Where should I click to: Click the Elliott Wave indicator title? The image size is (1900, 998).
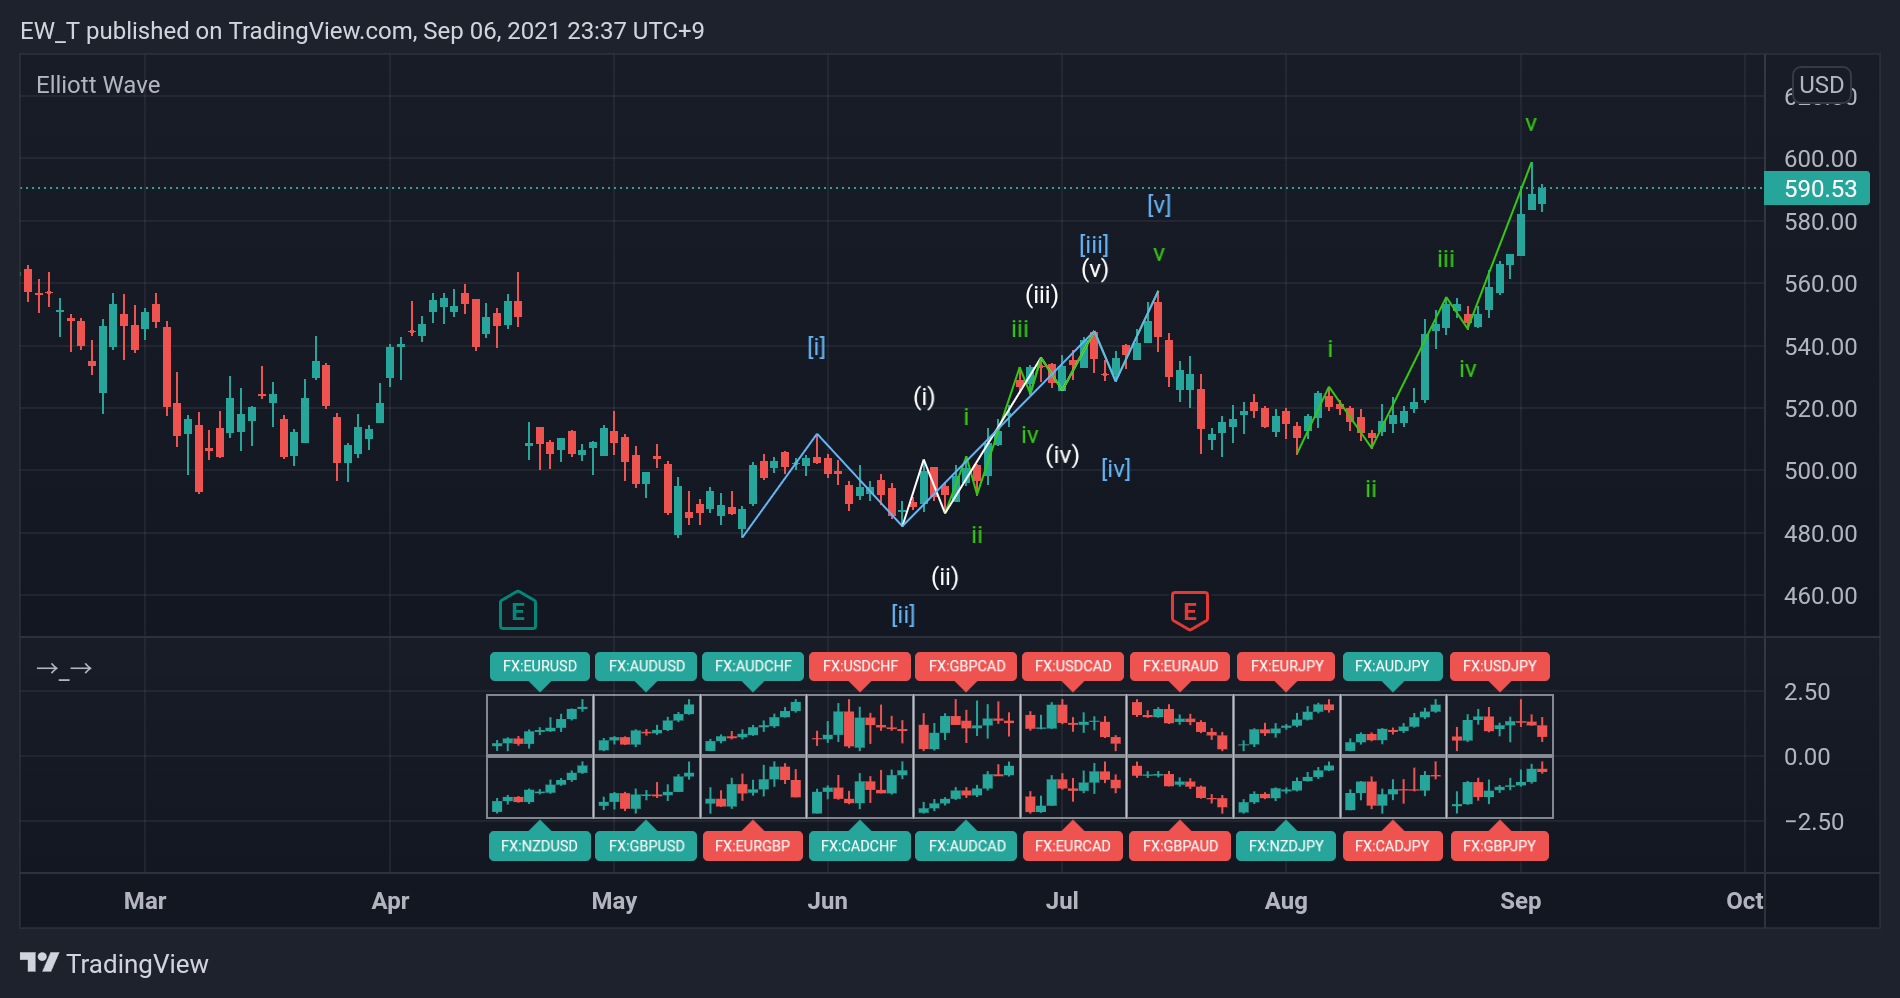click(x=98, y=85)
